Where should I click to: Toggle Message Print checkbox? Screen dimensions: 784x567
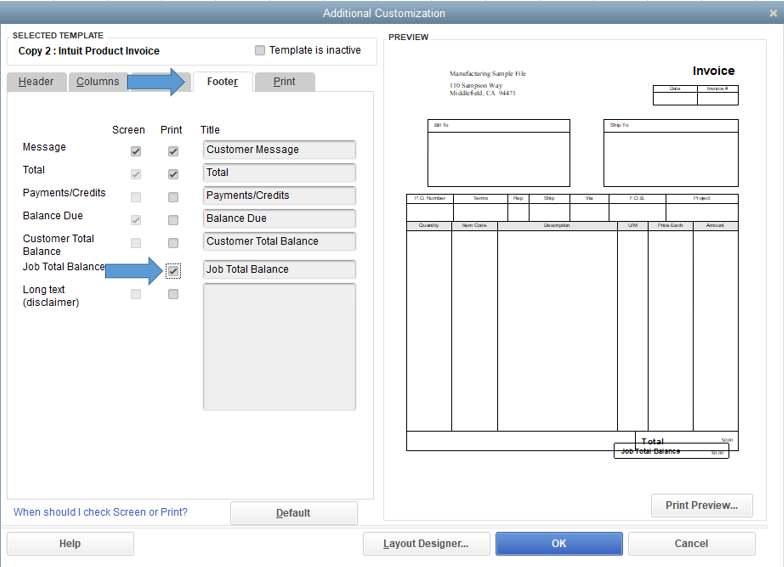[x=173, y=151]
